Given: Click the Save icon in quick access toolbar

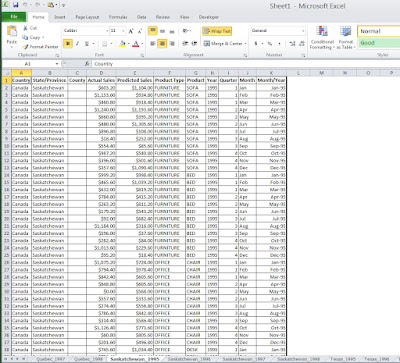Looking at the screenshot, I should [15, 5].
